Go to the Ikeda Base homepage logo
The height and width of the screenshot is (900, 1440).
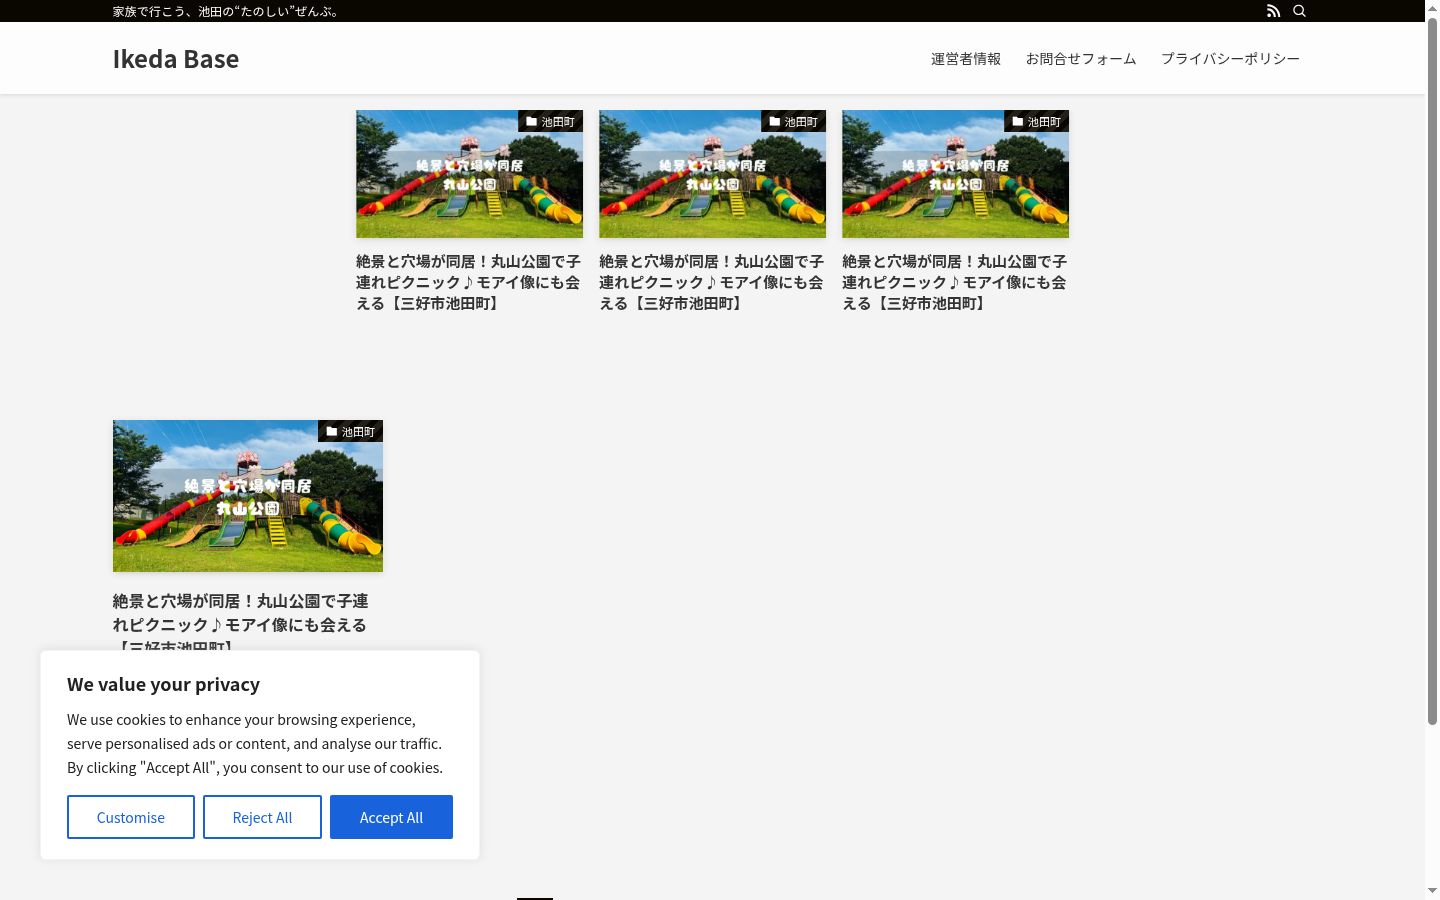pos(176,59)
